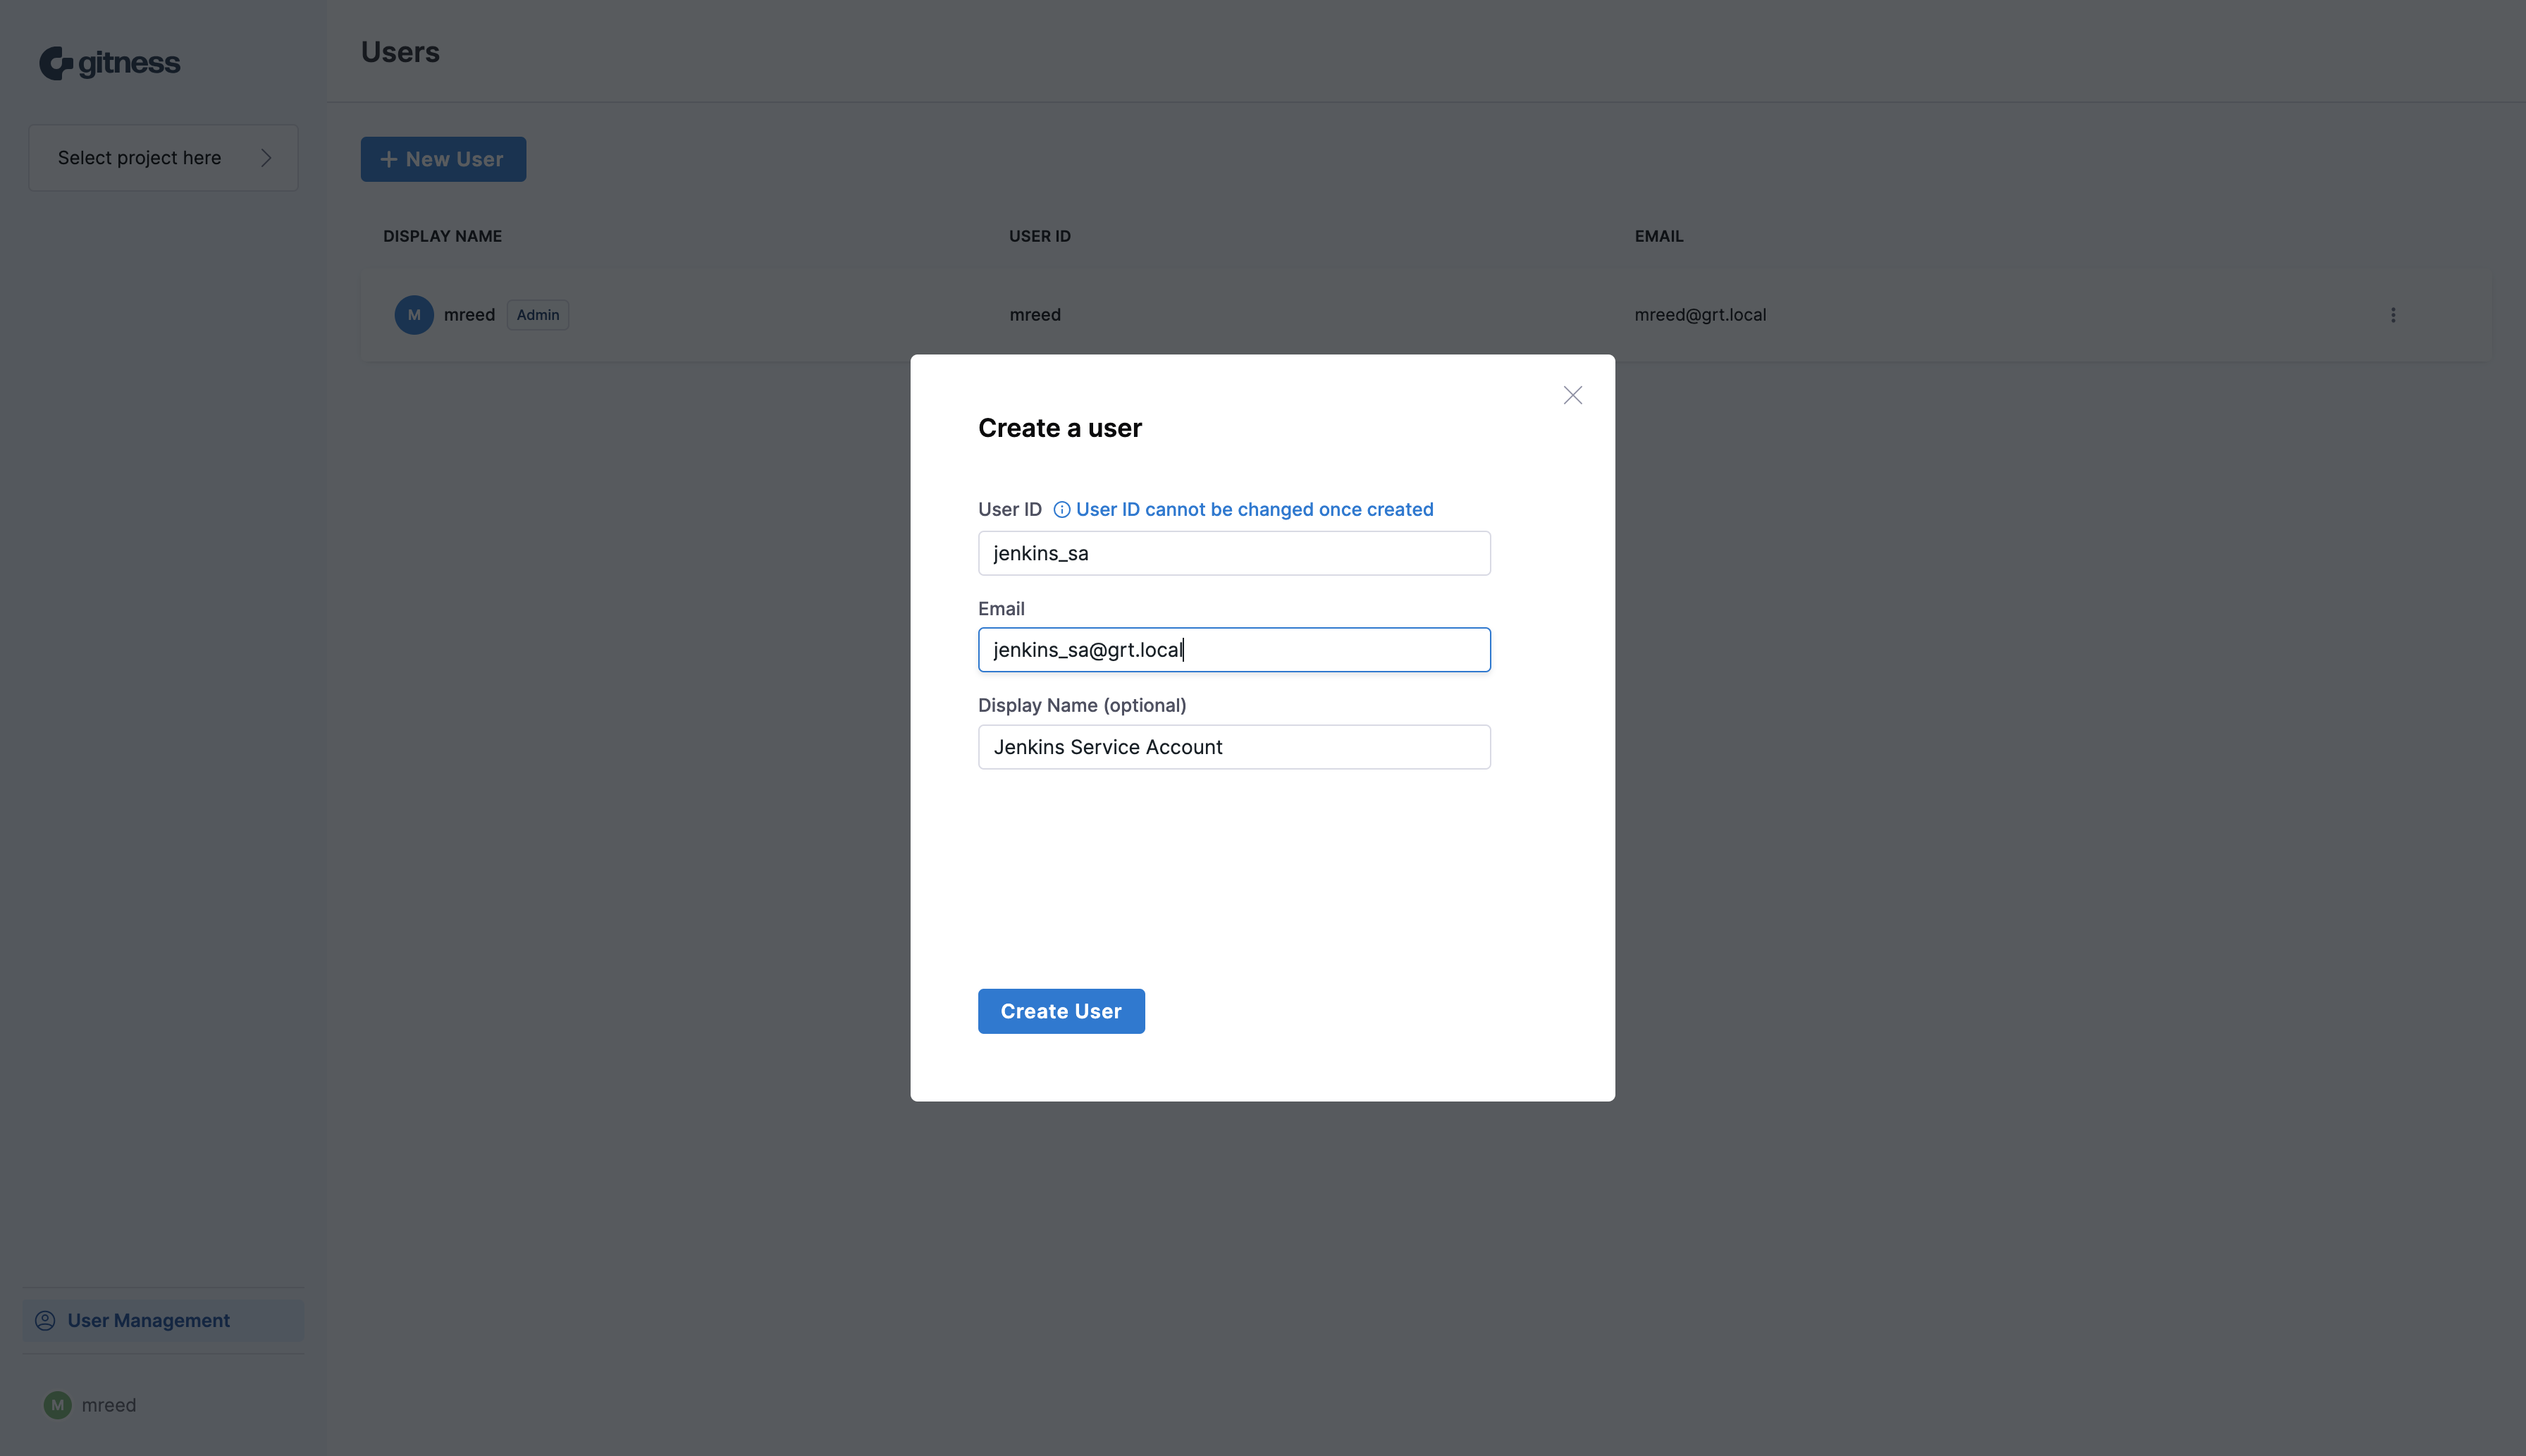The image size is (2526, 1456).
Task: Click the mreed@grt.local email cell
Action: [x=1700, y=315]
